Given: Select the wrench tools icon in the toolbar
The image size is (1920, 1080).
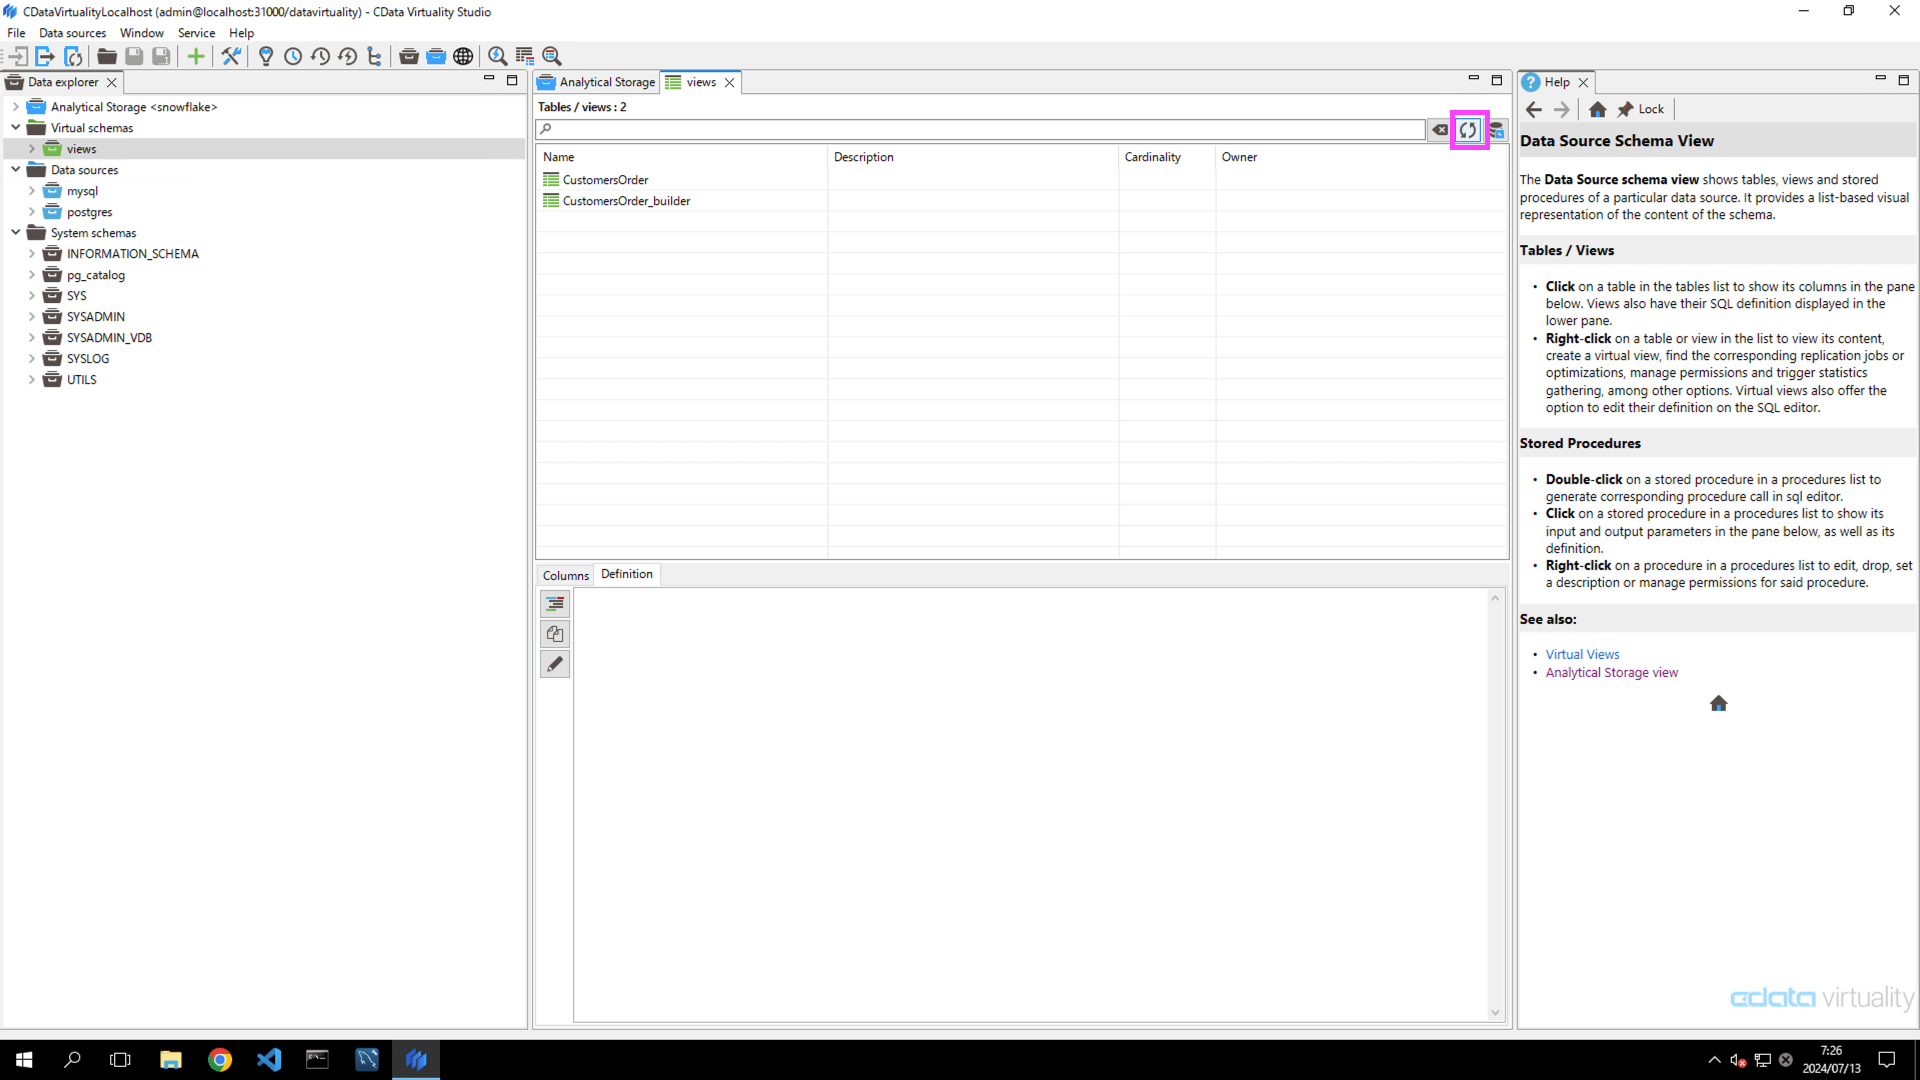Looking at the screenshot, I should point(231,56).
